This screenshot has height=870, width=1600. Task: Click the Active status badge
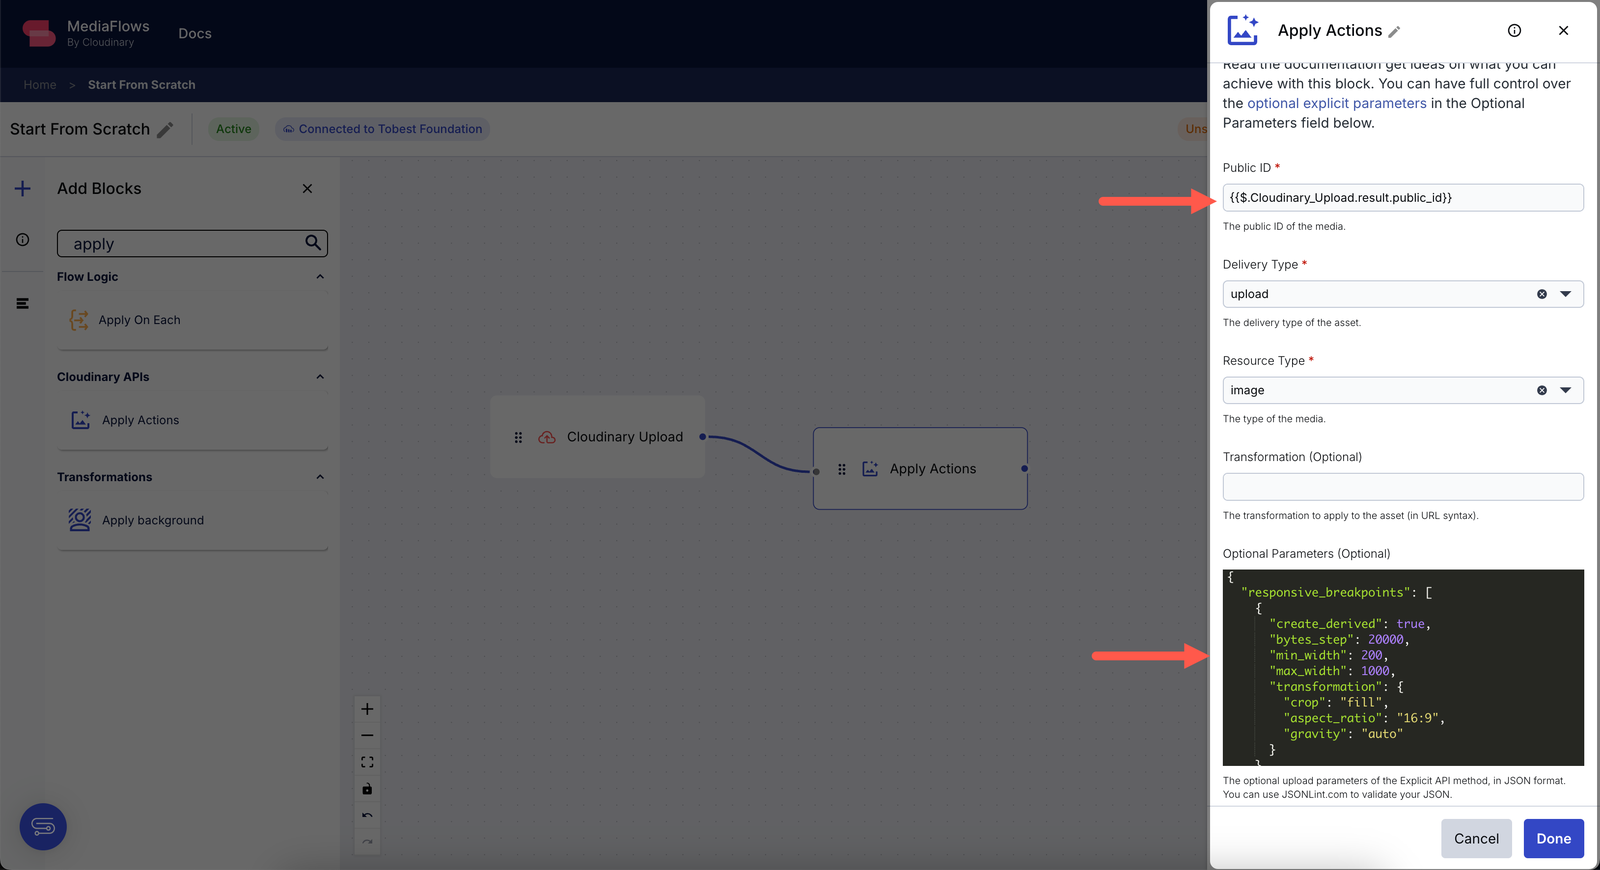pos(234,129)
